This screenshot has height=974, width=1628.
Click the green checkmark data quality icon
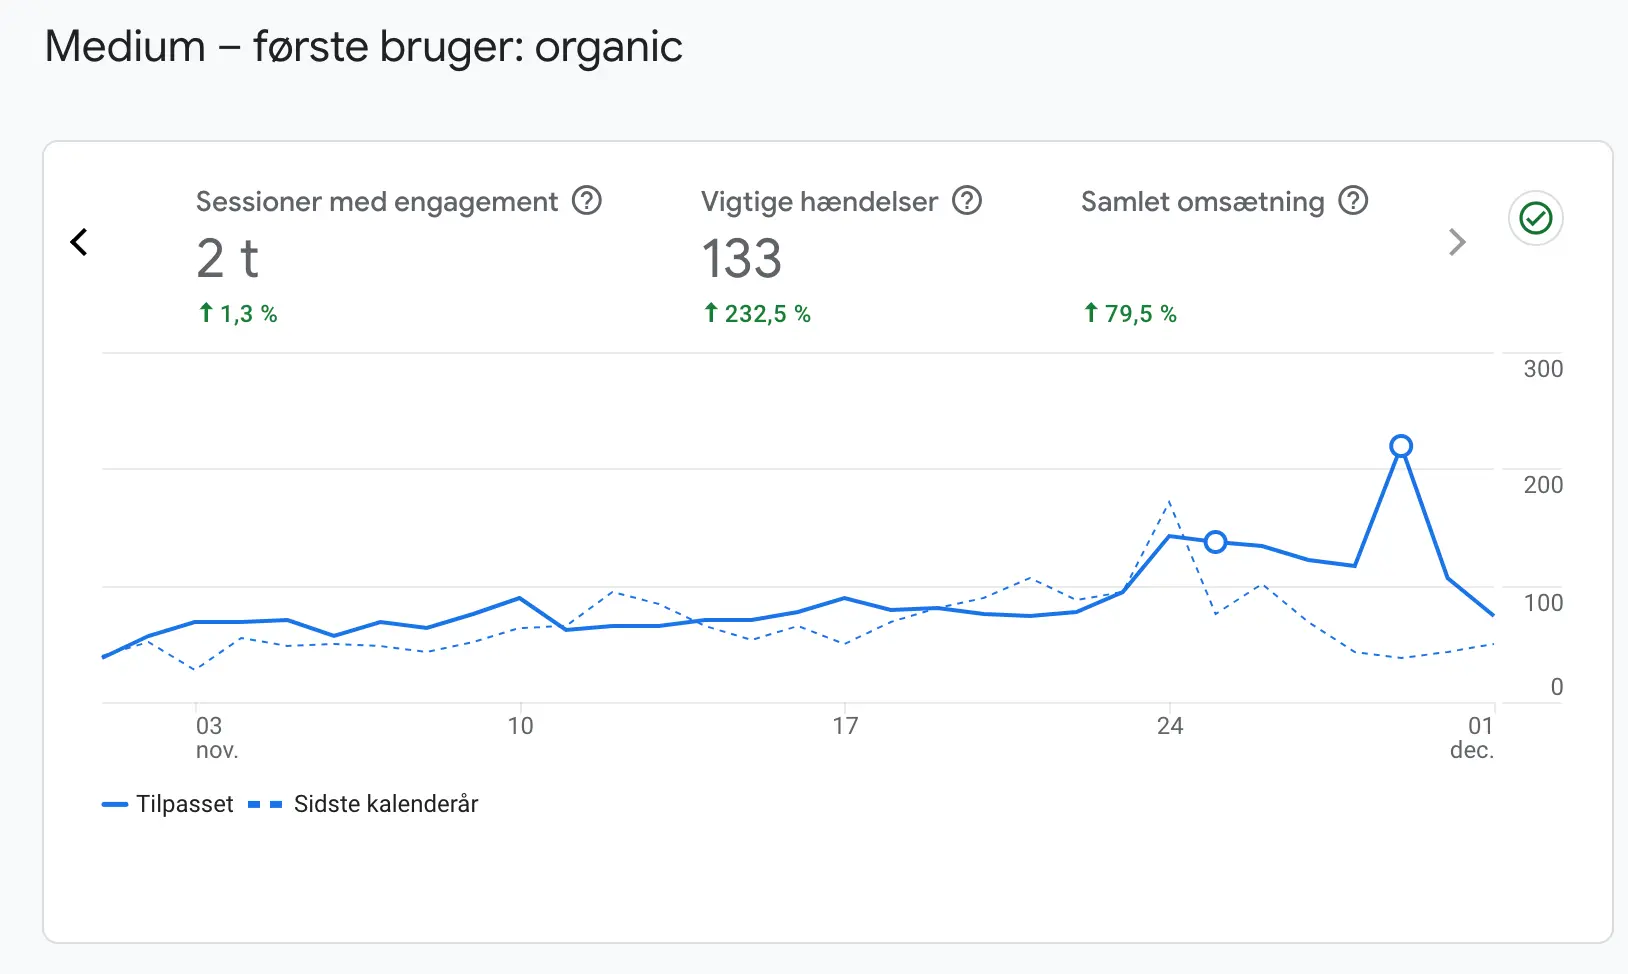1535,218
